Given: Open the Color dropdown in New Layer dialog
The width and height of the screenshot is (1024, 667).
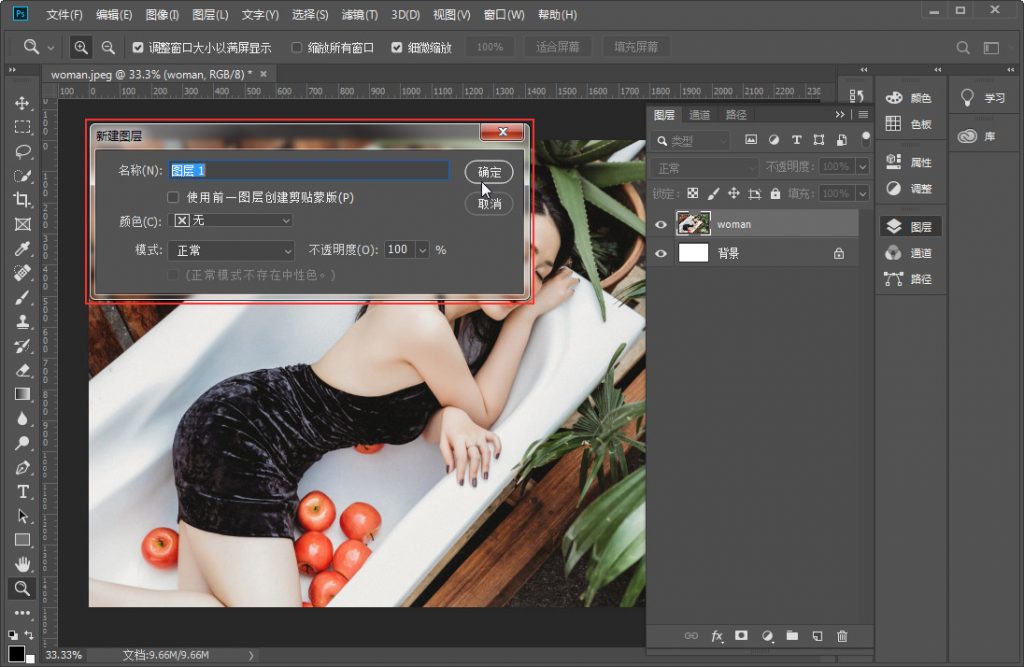Looking at the screenshot, I should point(232,220).
